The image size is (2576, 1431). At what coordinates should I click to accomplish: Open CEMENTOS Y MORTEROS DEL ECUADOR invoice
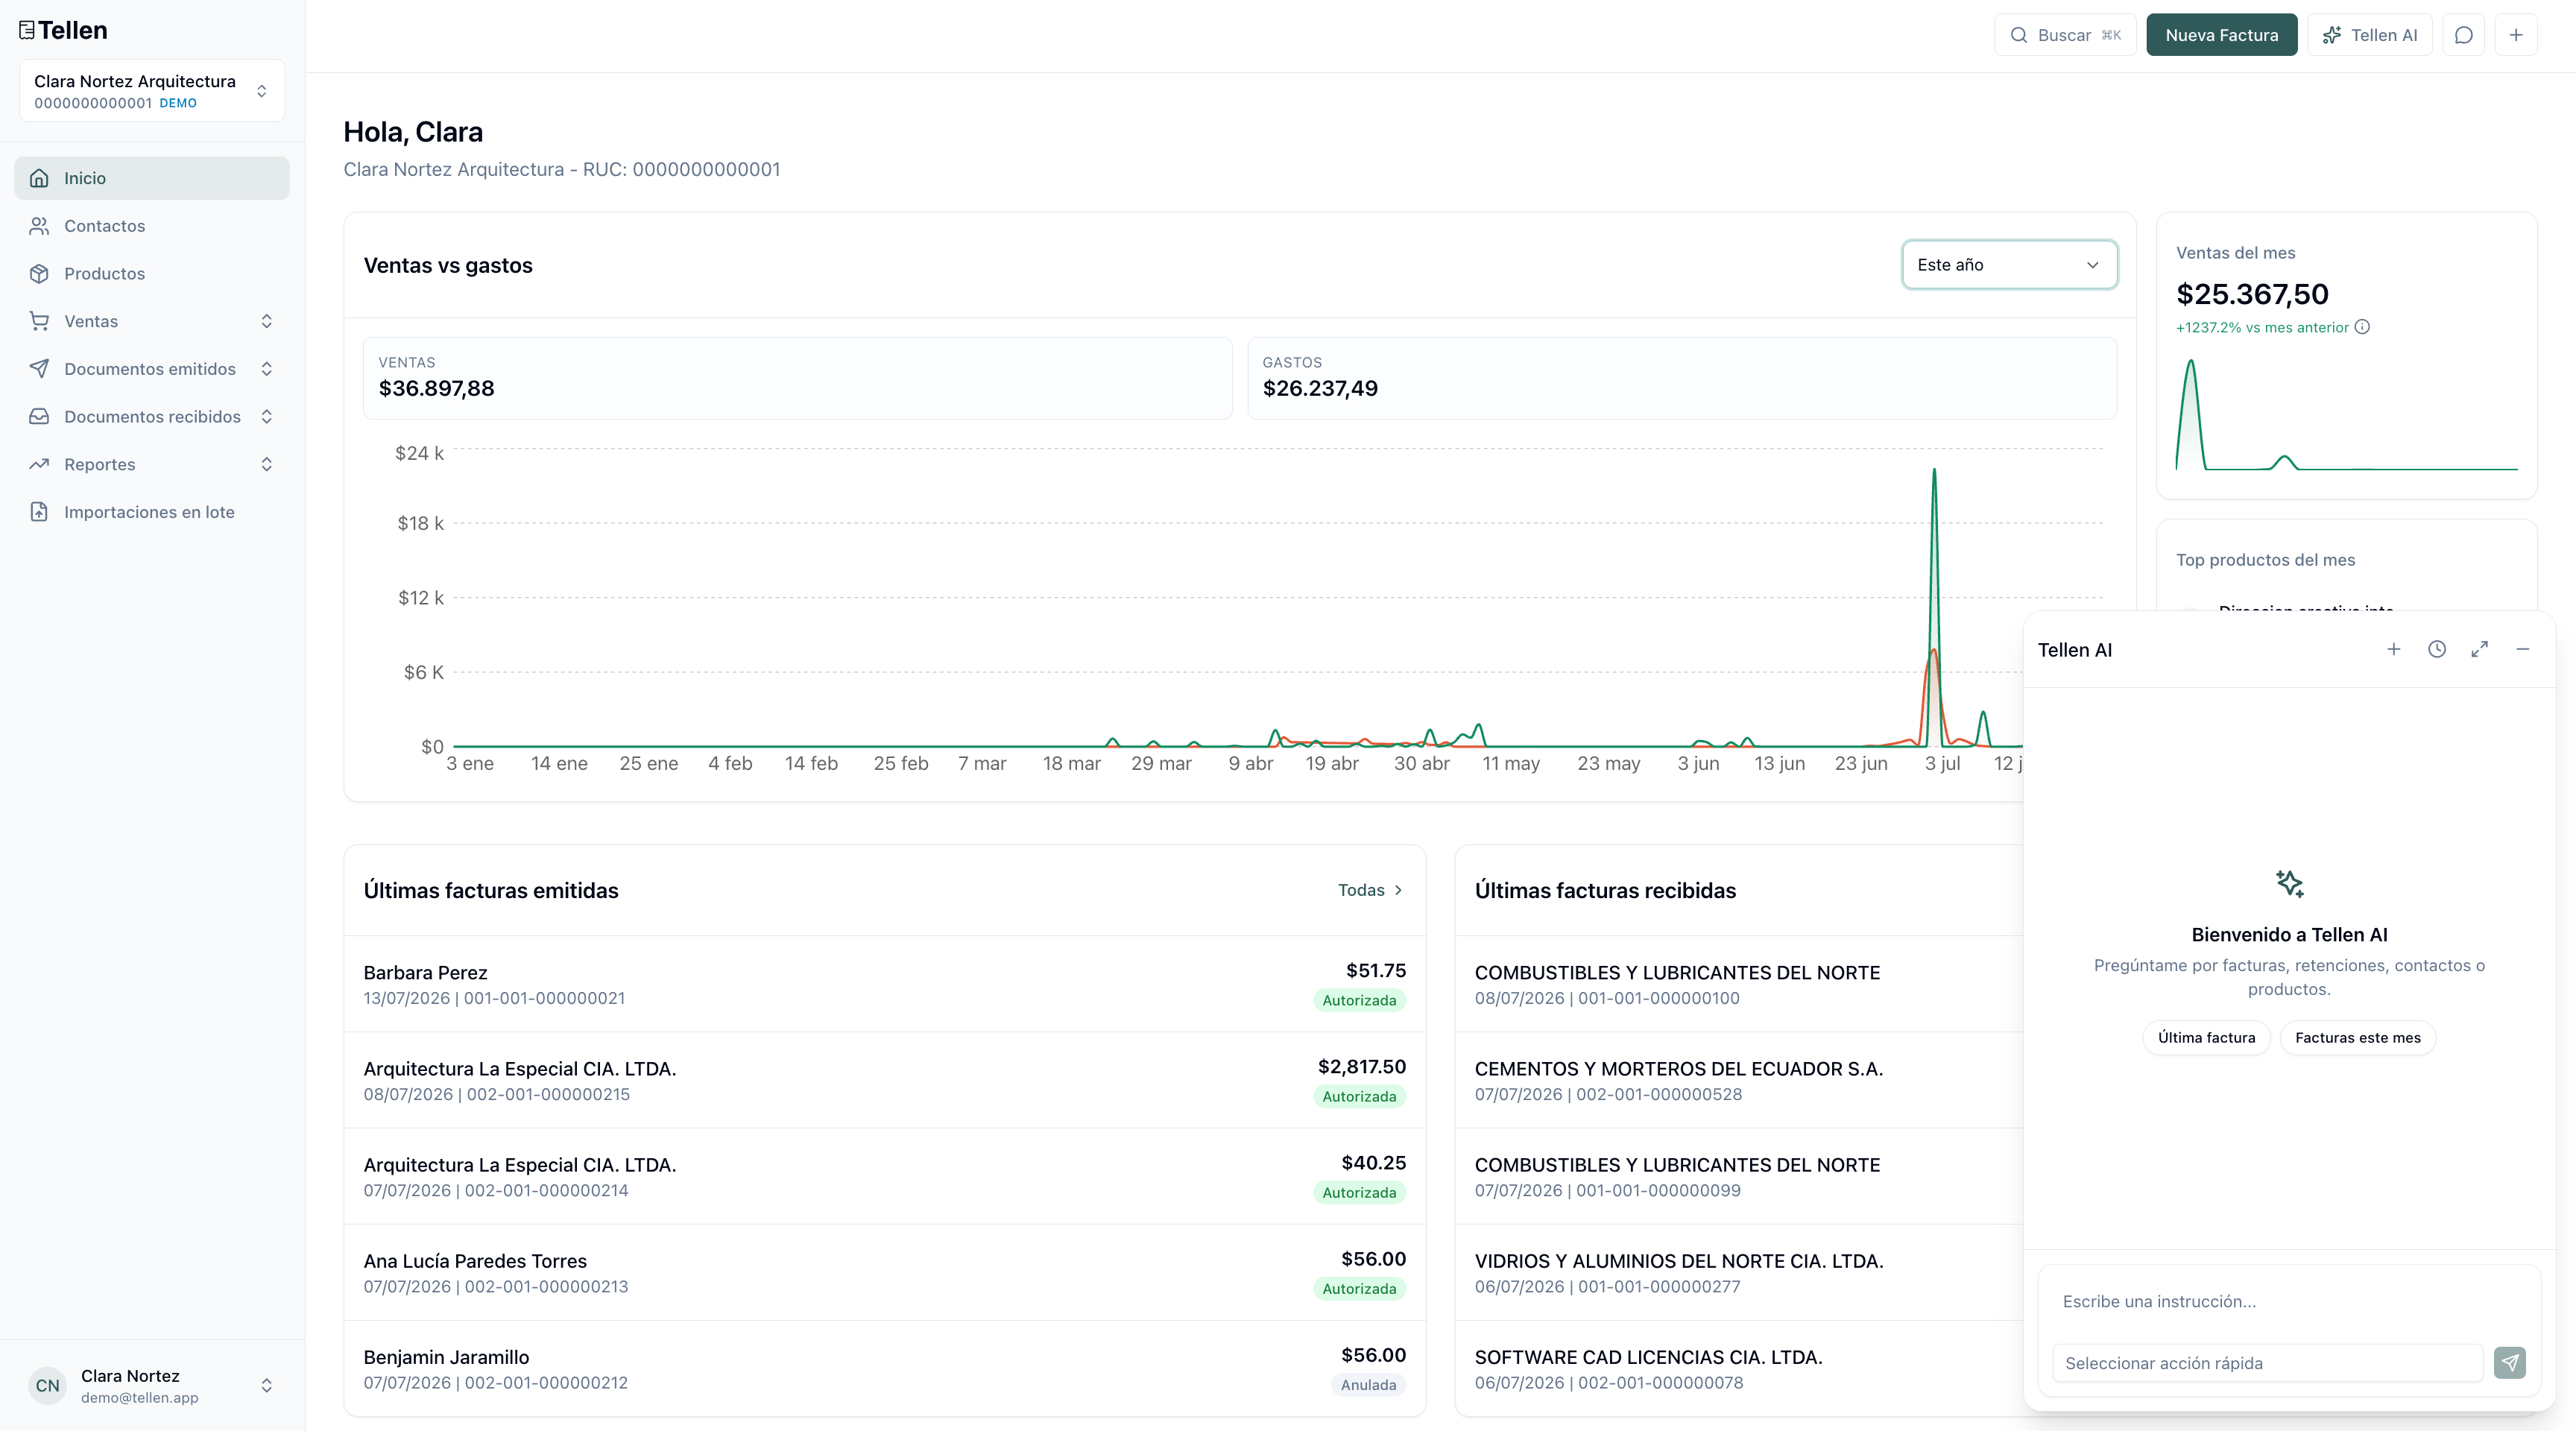click(1739, 1080)
